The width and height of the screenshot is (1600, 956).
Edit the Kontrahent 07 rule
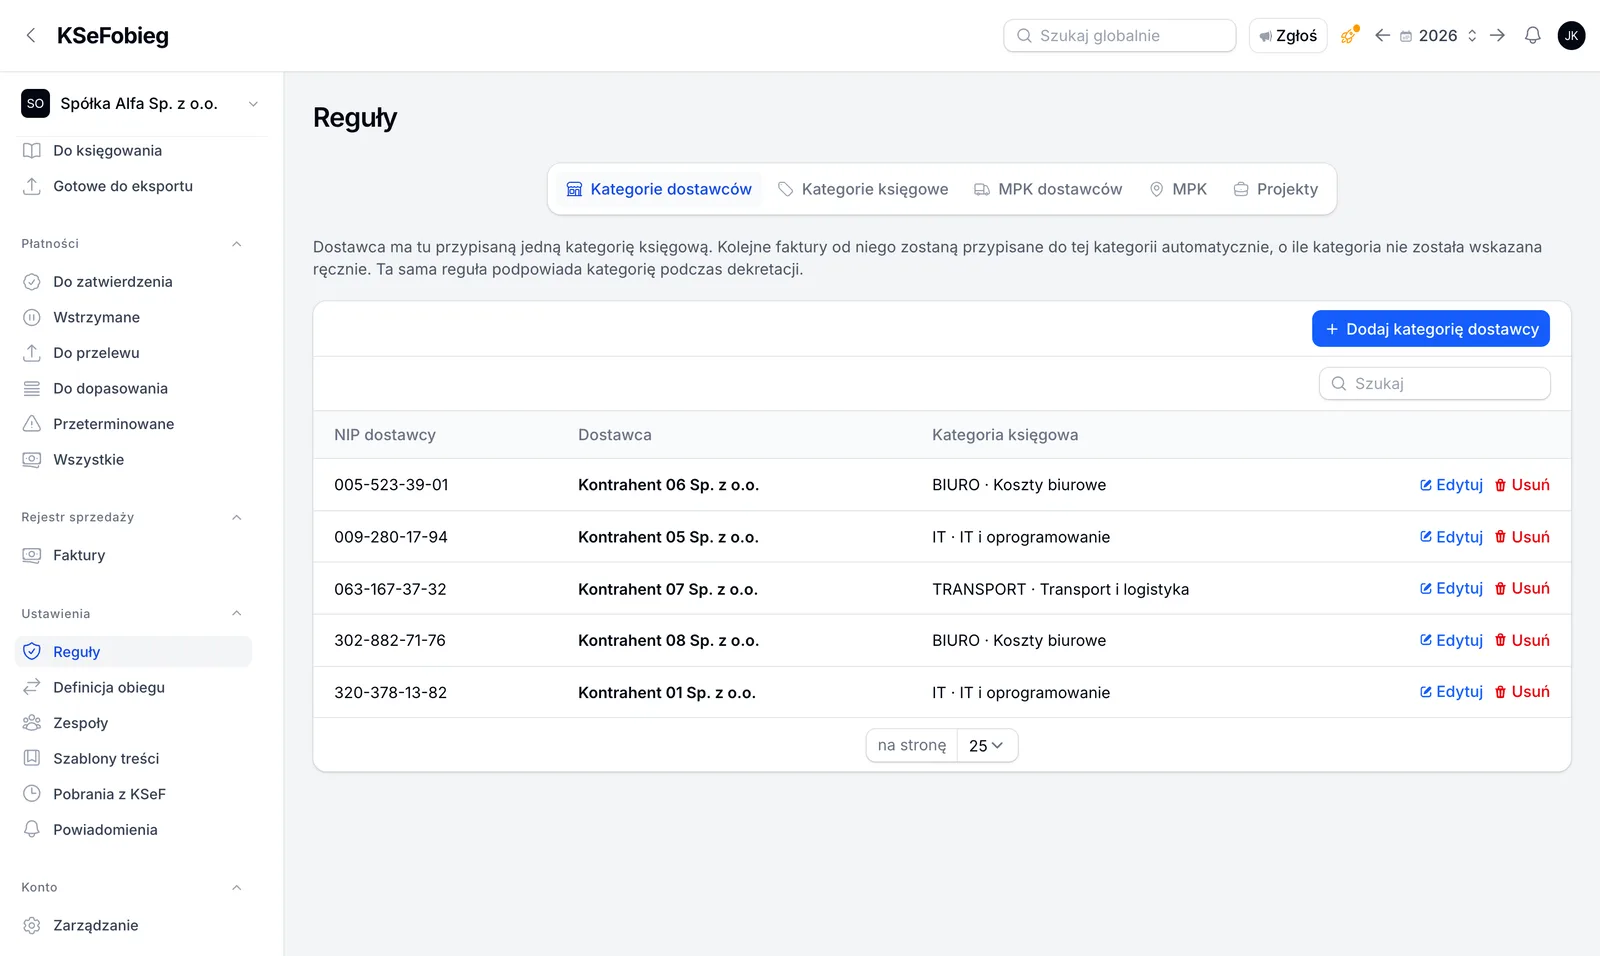(1452, 589)
